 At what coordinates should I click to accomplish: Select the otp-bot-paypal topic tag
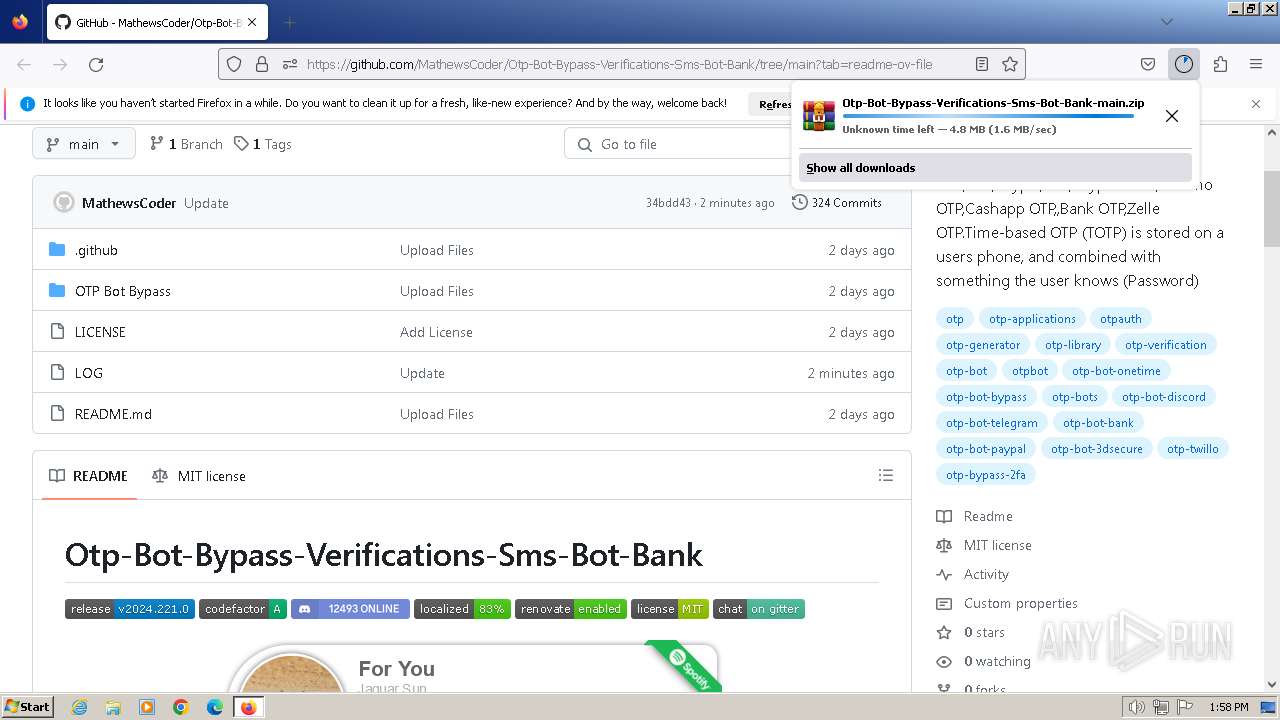986,449
